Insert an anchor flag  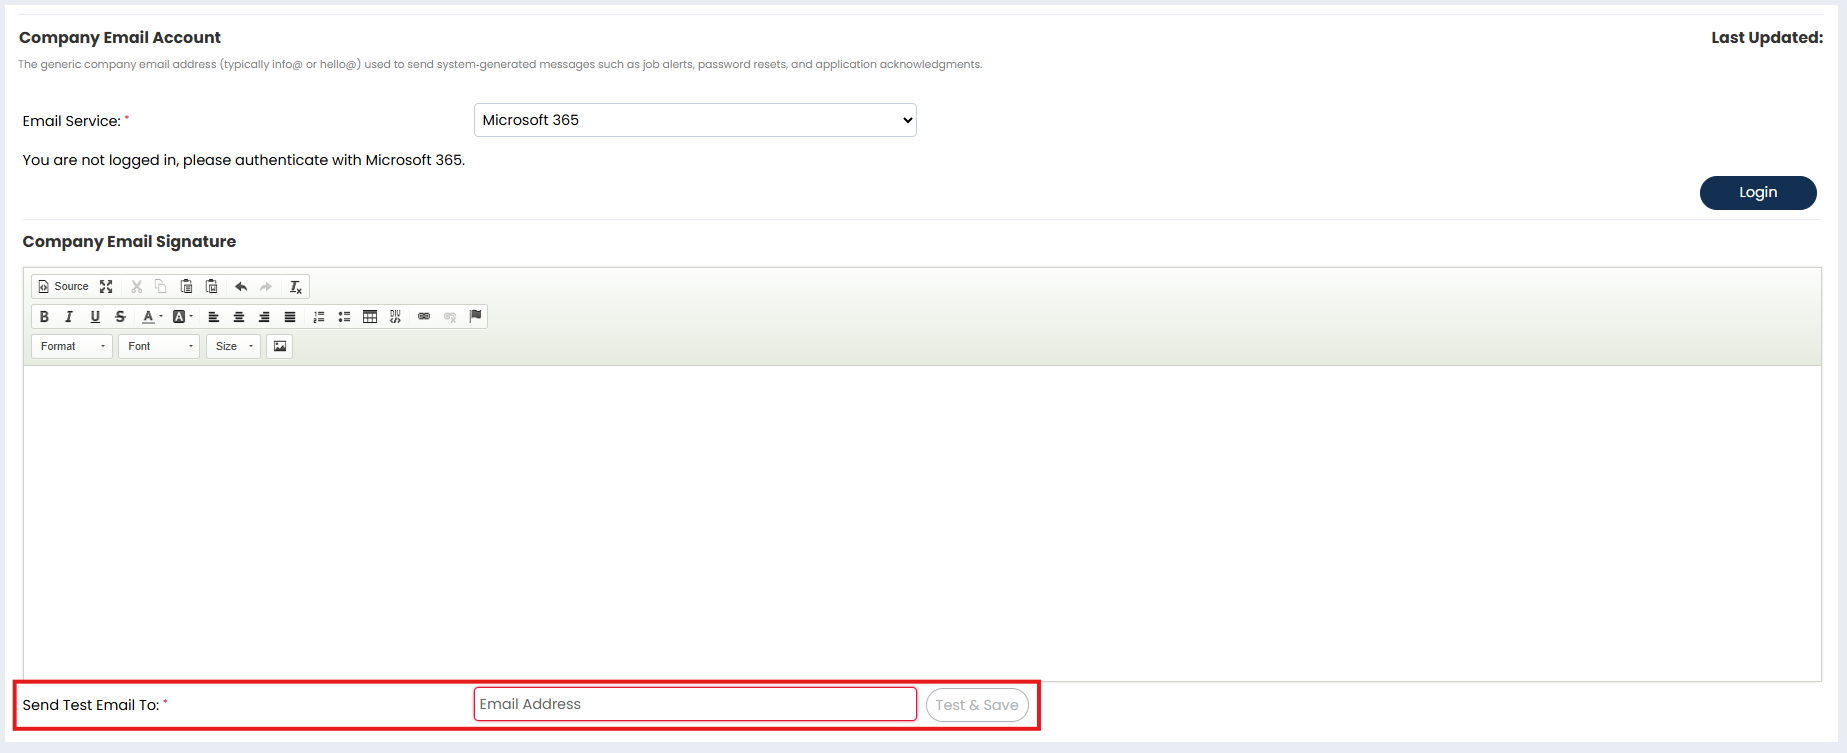[x=475, y=316]
